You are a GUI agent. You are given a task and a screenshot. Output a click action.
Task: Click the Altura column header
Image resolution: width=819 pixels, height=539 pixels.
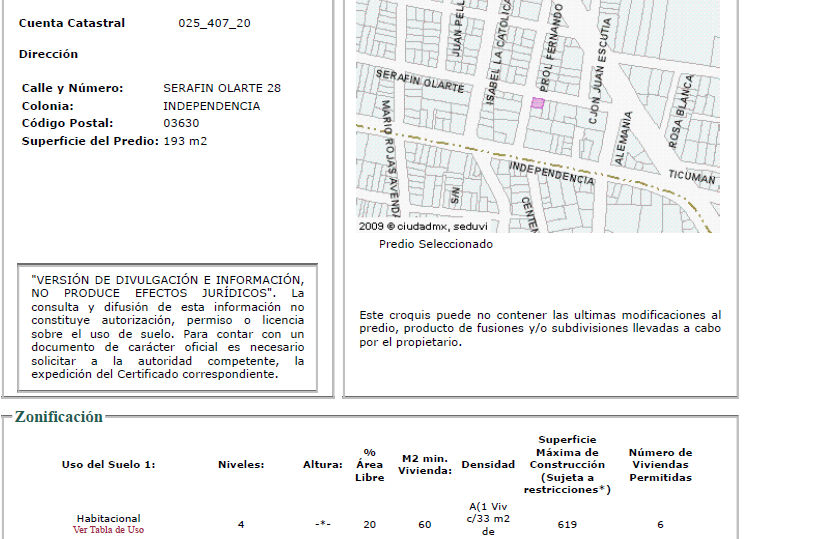323,464
